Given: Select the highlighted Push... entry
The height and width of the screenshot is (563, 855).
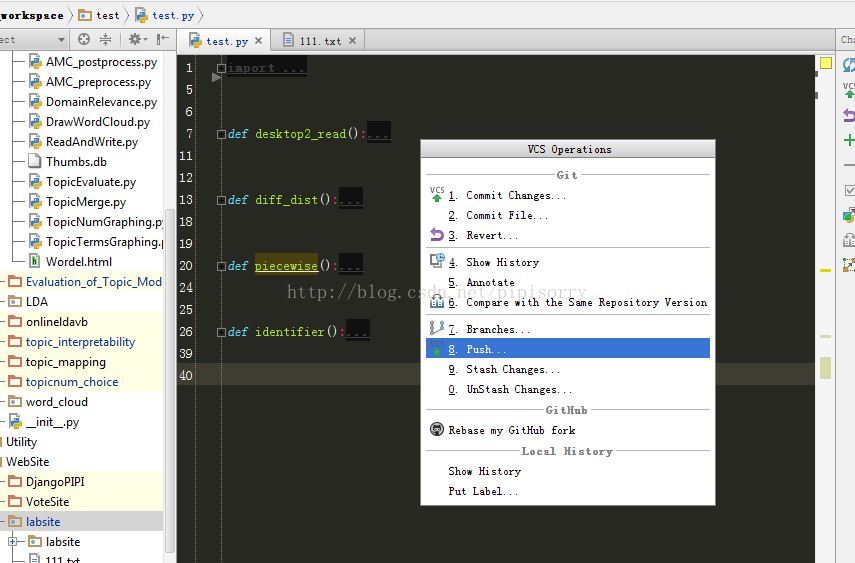Looking at the screenshot, I should pyautogui.click(x=568, y=348).
